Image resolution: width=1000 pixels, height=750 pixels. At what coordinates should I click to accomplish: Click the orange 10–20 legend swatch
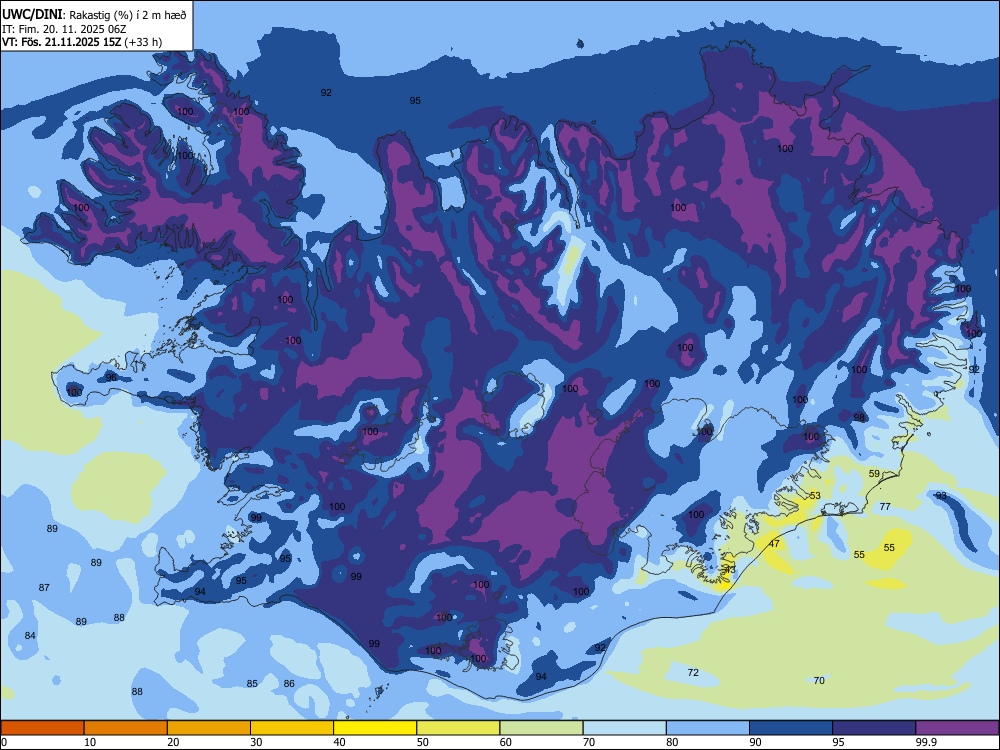[x=126, y=728]
